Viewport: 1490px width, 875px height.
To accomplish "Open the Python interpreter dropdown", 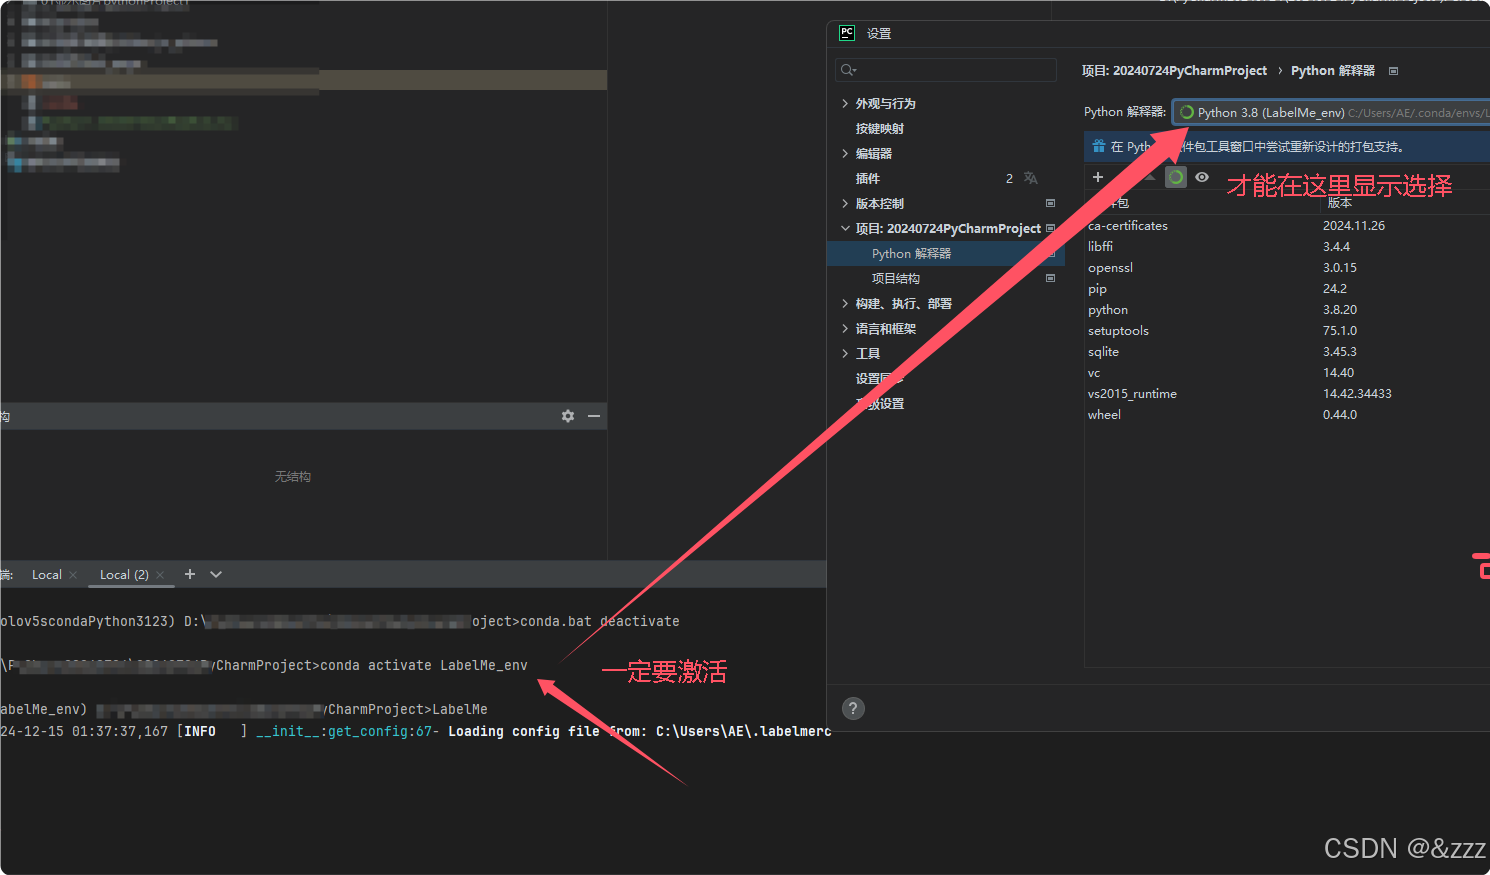I will pos(1331,112).
